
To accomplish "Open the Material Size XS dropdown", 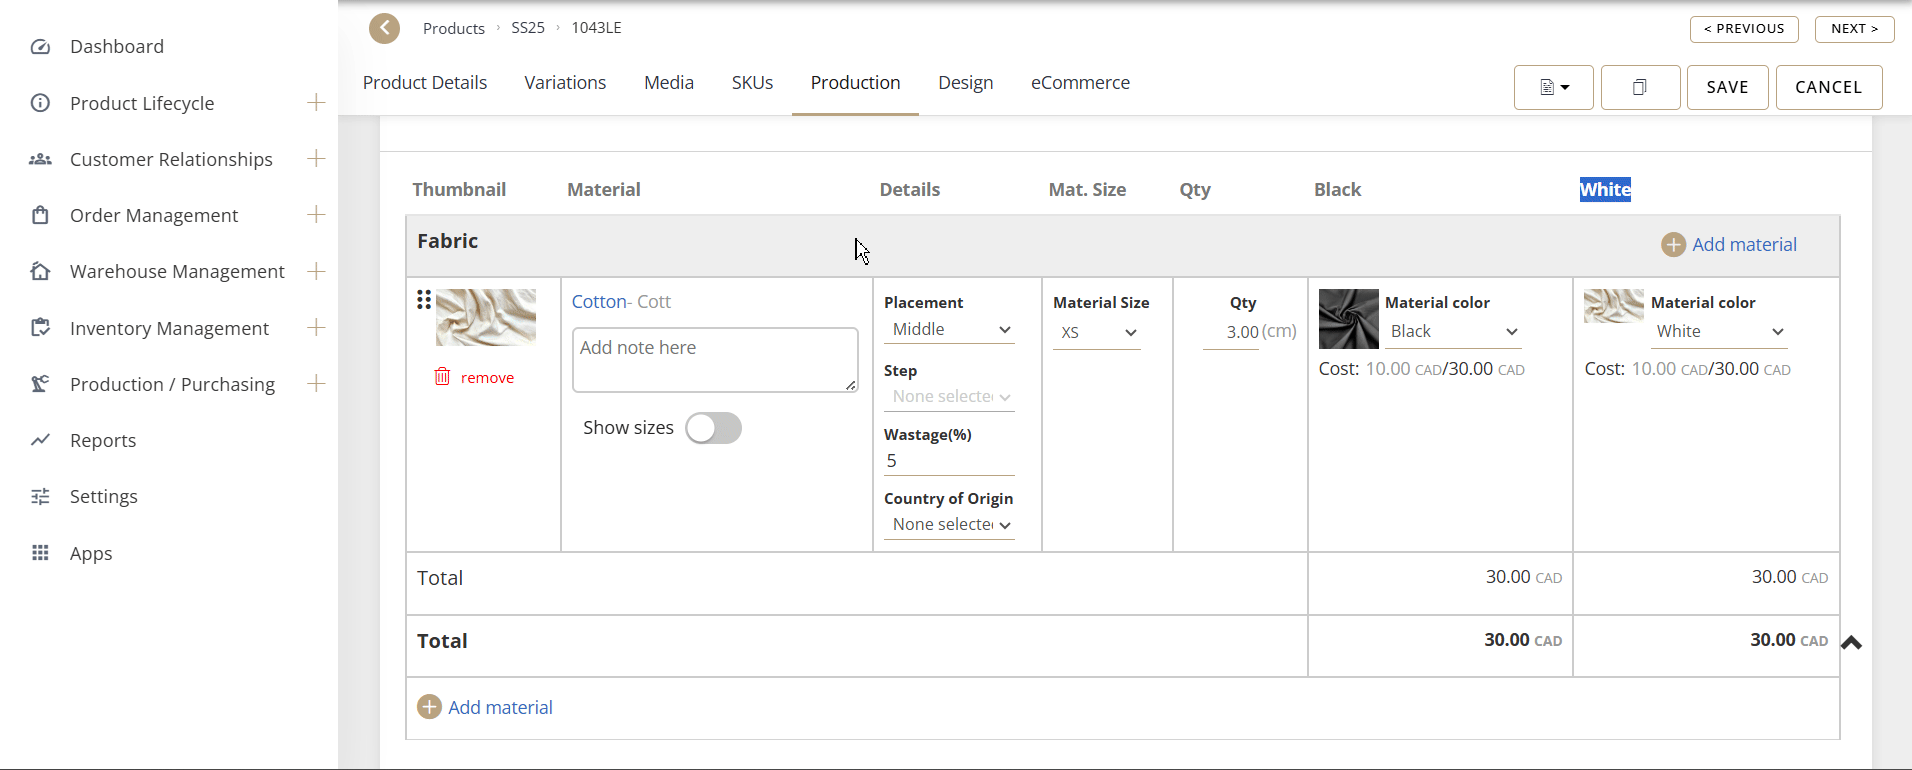I will (1098, 333).
